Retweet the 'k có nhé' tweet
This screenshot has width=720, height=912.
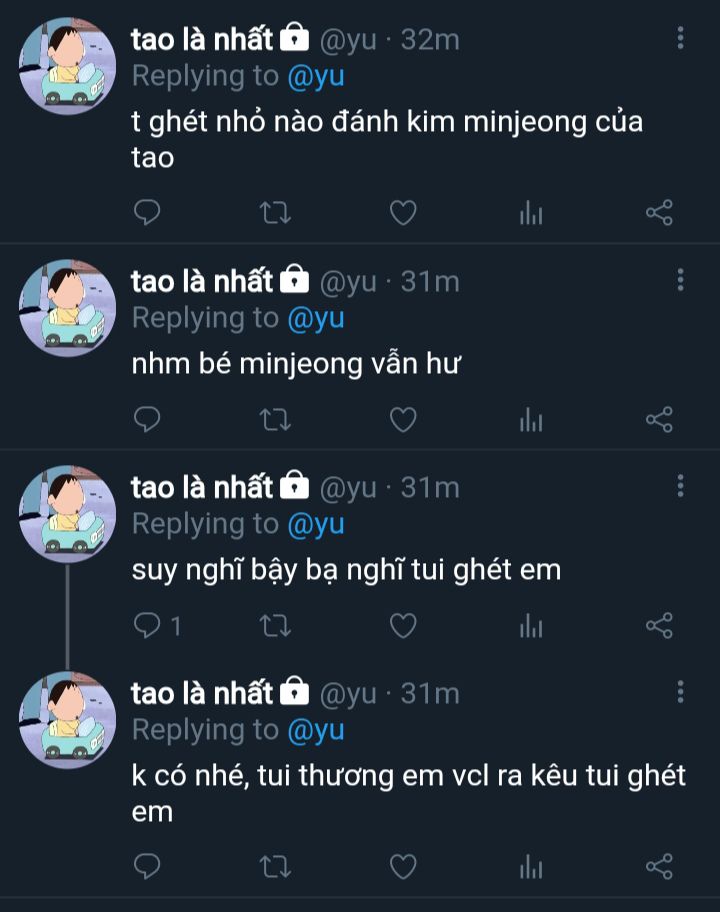click(x=275, y=867)
